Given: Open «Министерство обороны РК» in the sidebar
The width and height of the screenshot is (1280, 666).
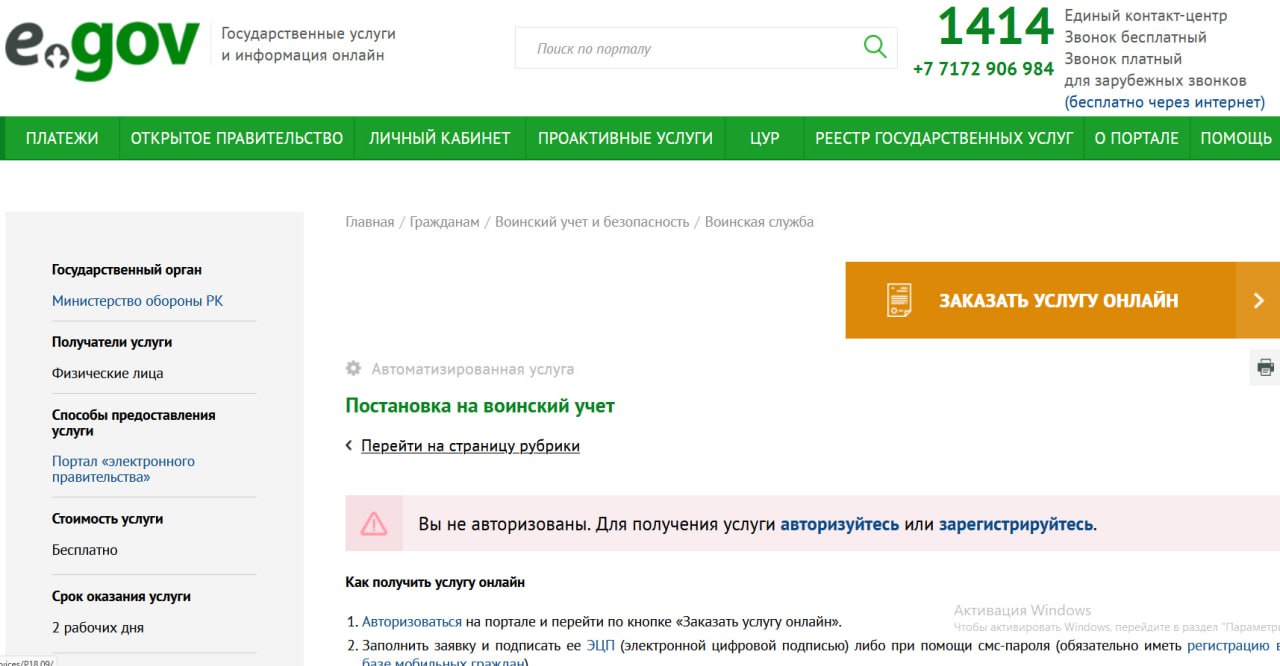Looking at the screenshot, I should pyautogui.click(x=138, y=300).
